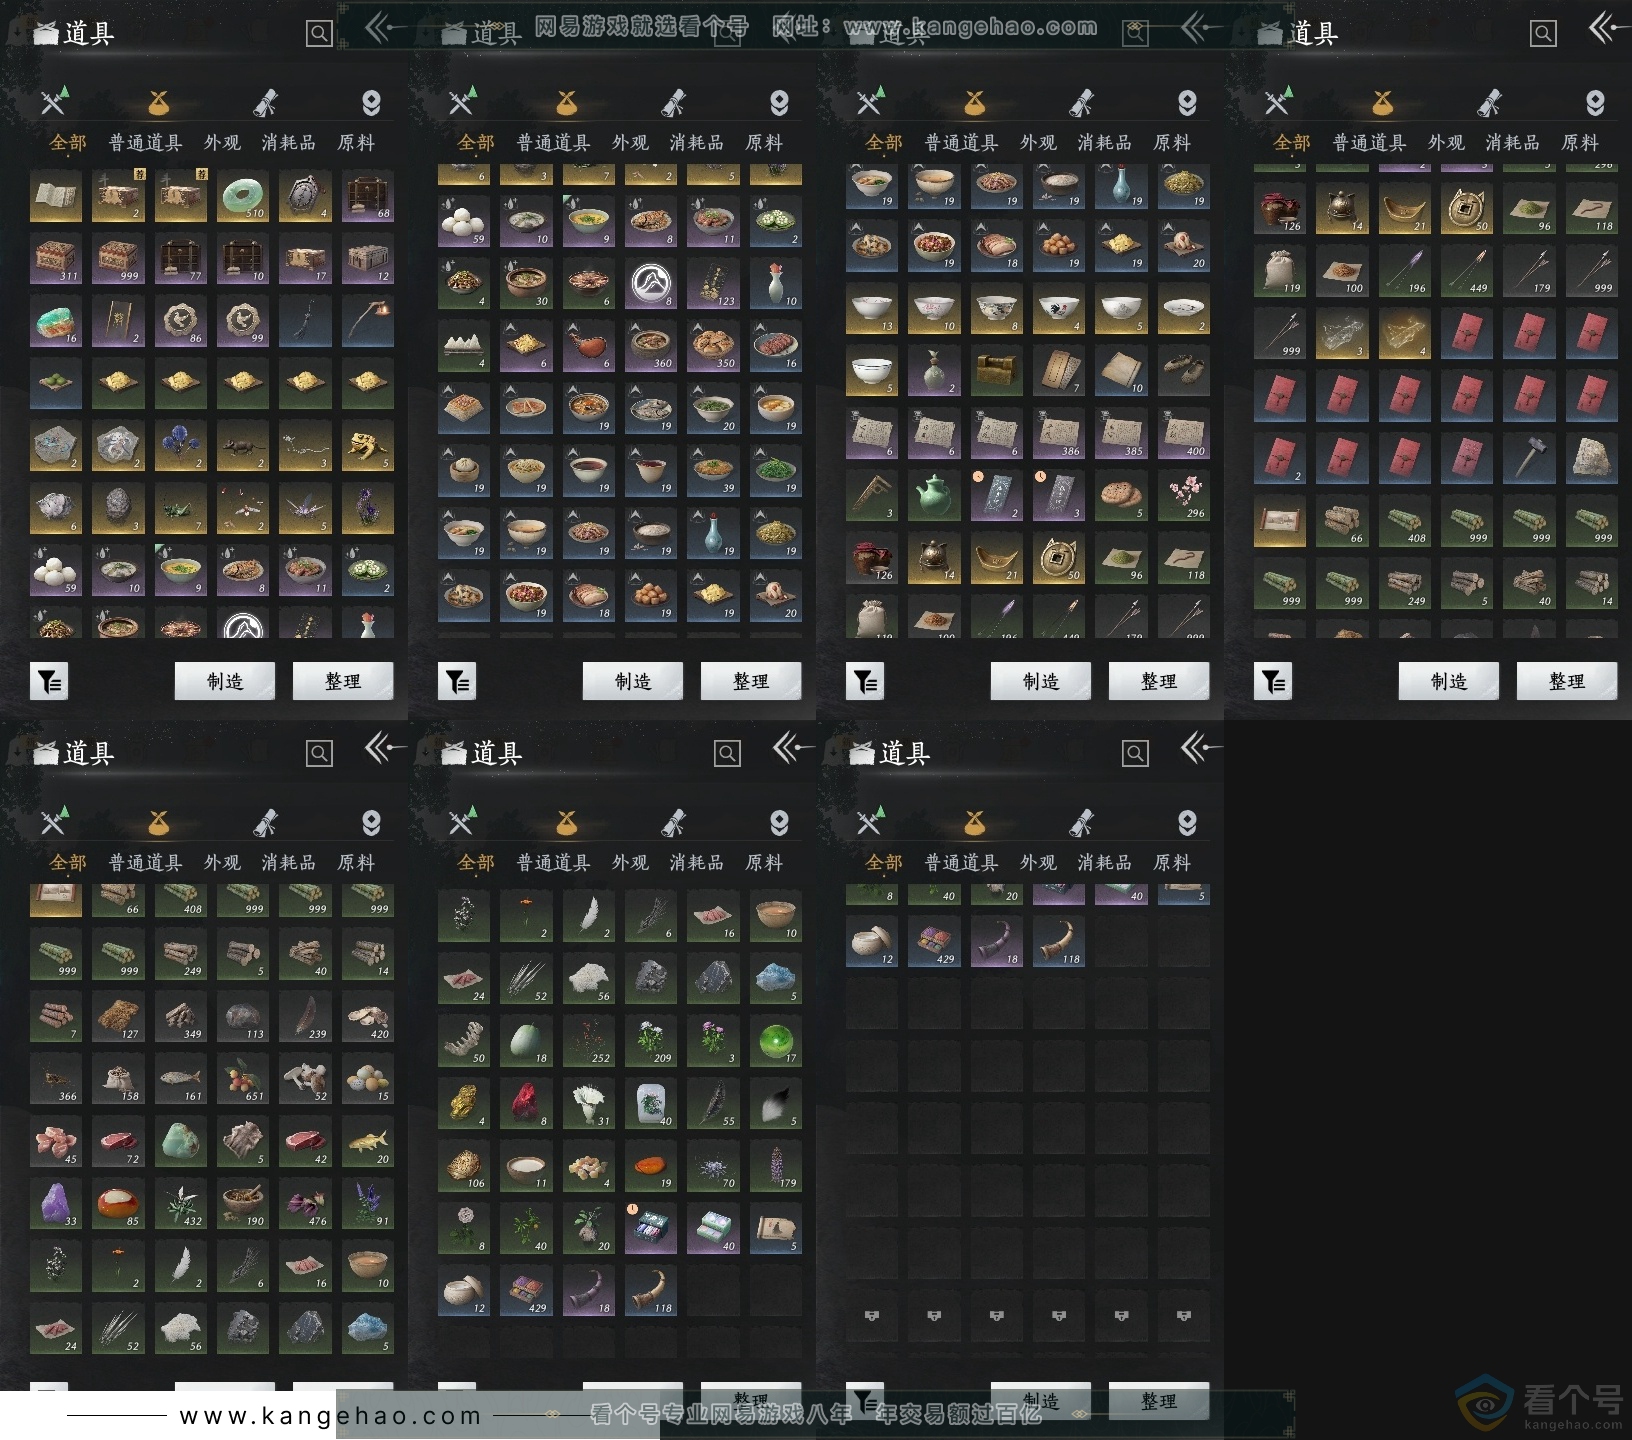This screenshot has height=1440, width=1632.
Task: Open search in the fourth top-row panel
Action: 1543,34
